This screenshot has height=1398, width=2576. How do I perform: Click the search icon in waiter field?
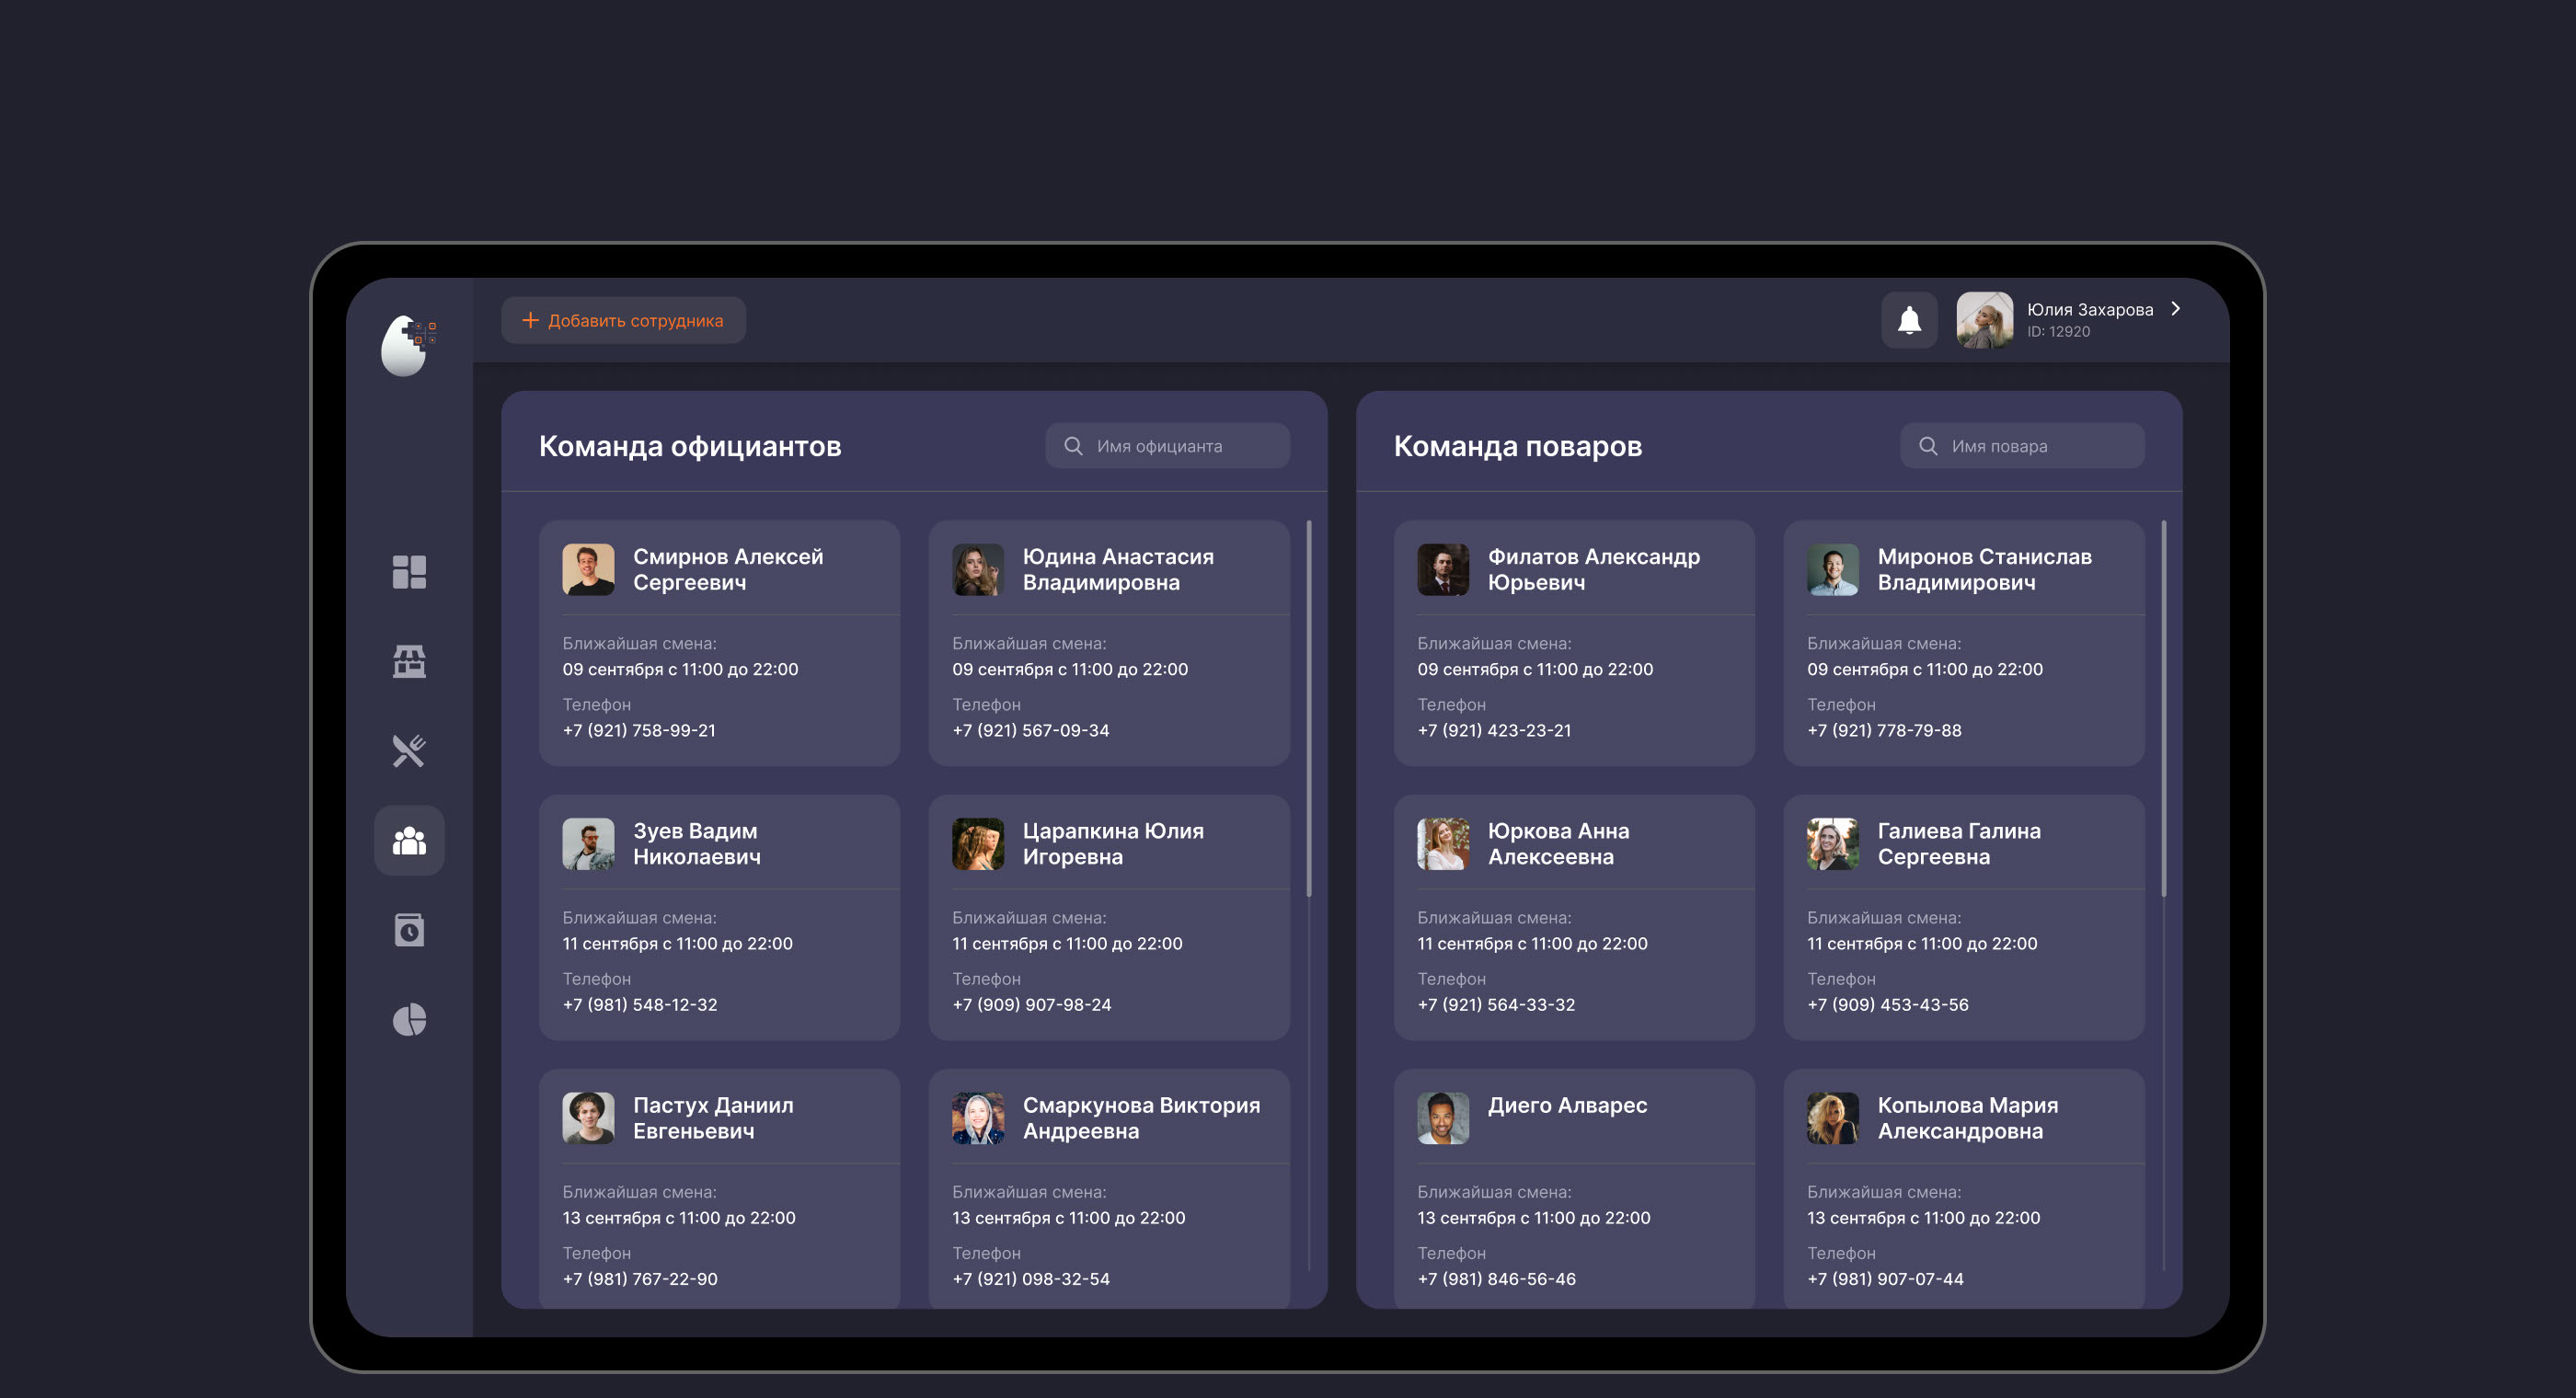[x=1073, y=446]
